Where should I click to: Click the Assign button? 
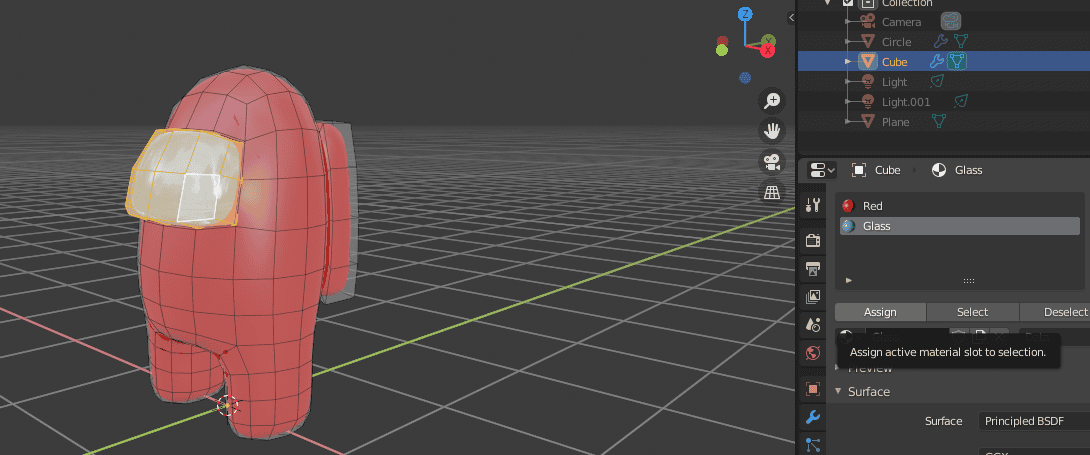(x=880, y=312)
